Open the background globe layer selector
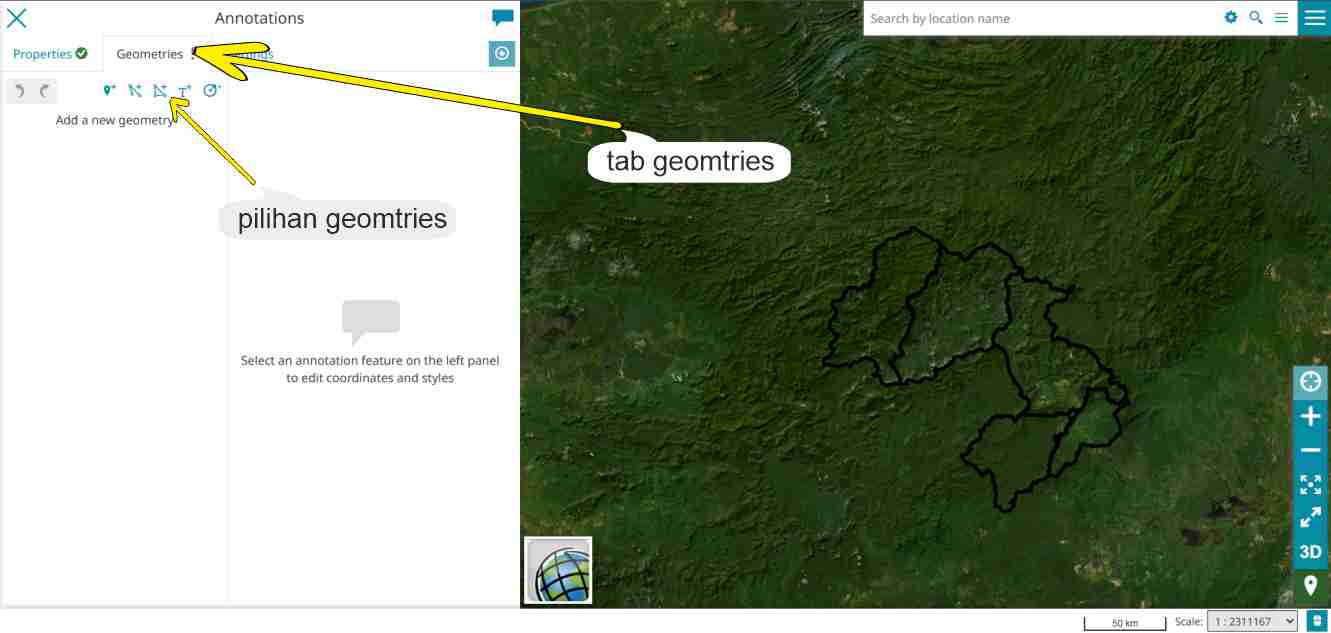 point(558,570)
